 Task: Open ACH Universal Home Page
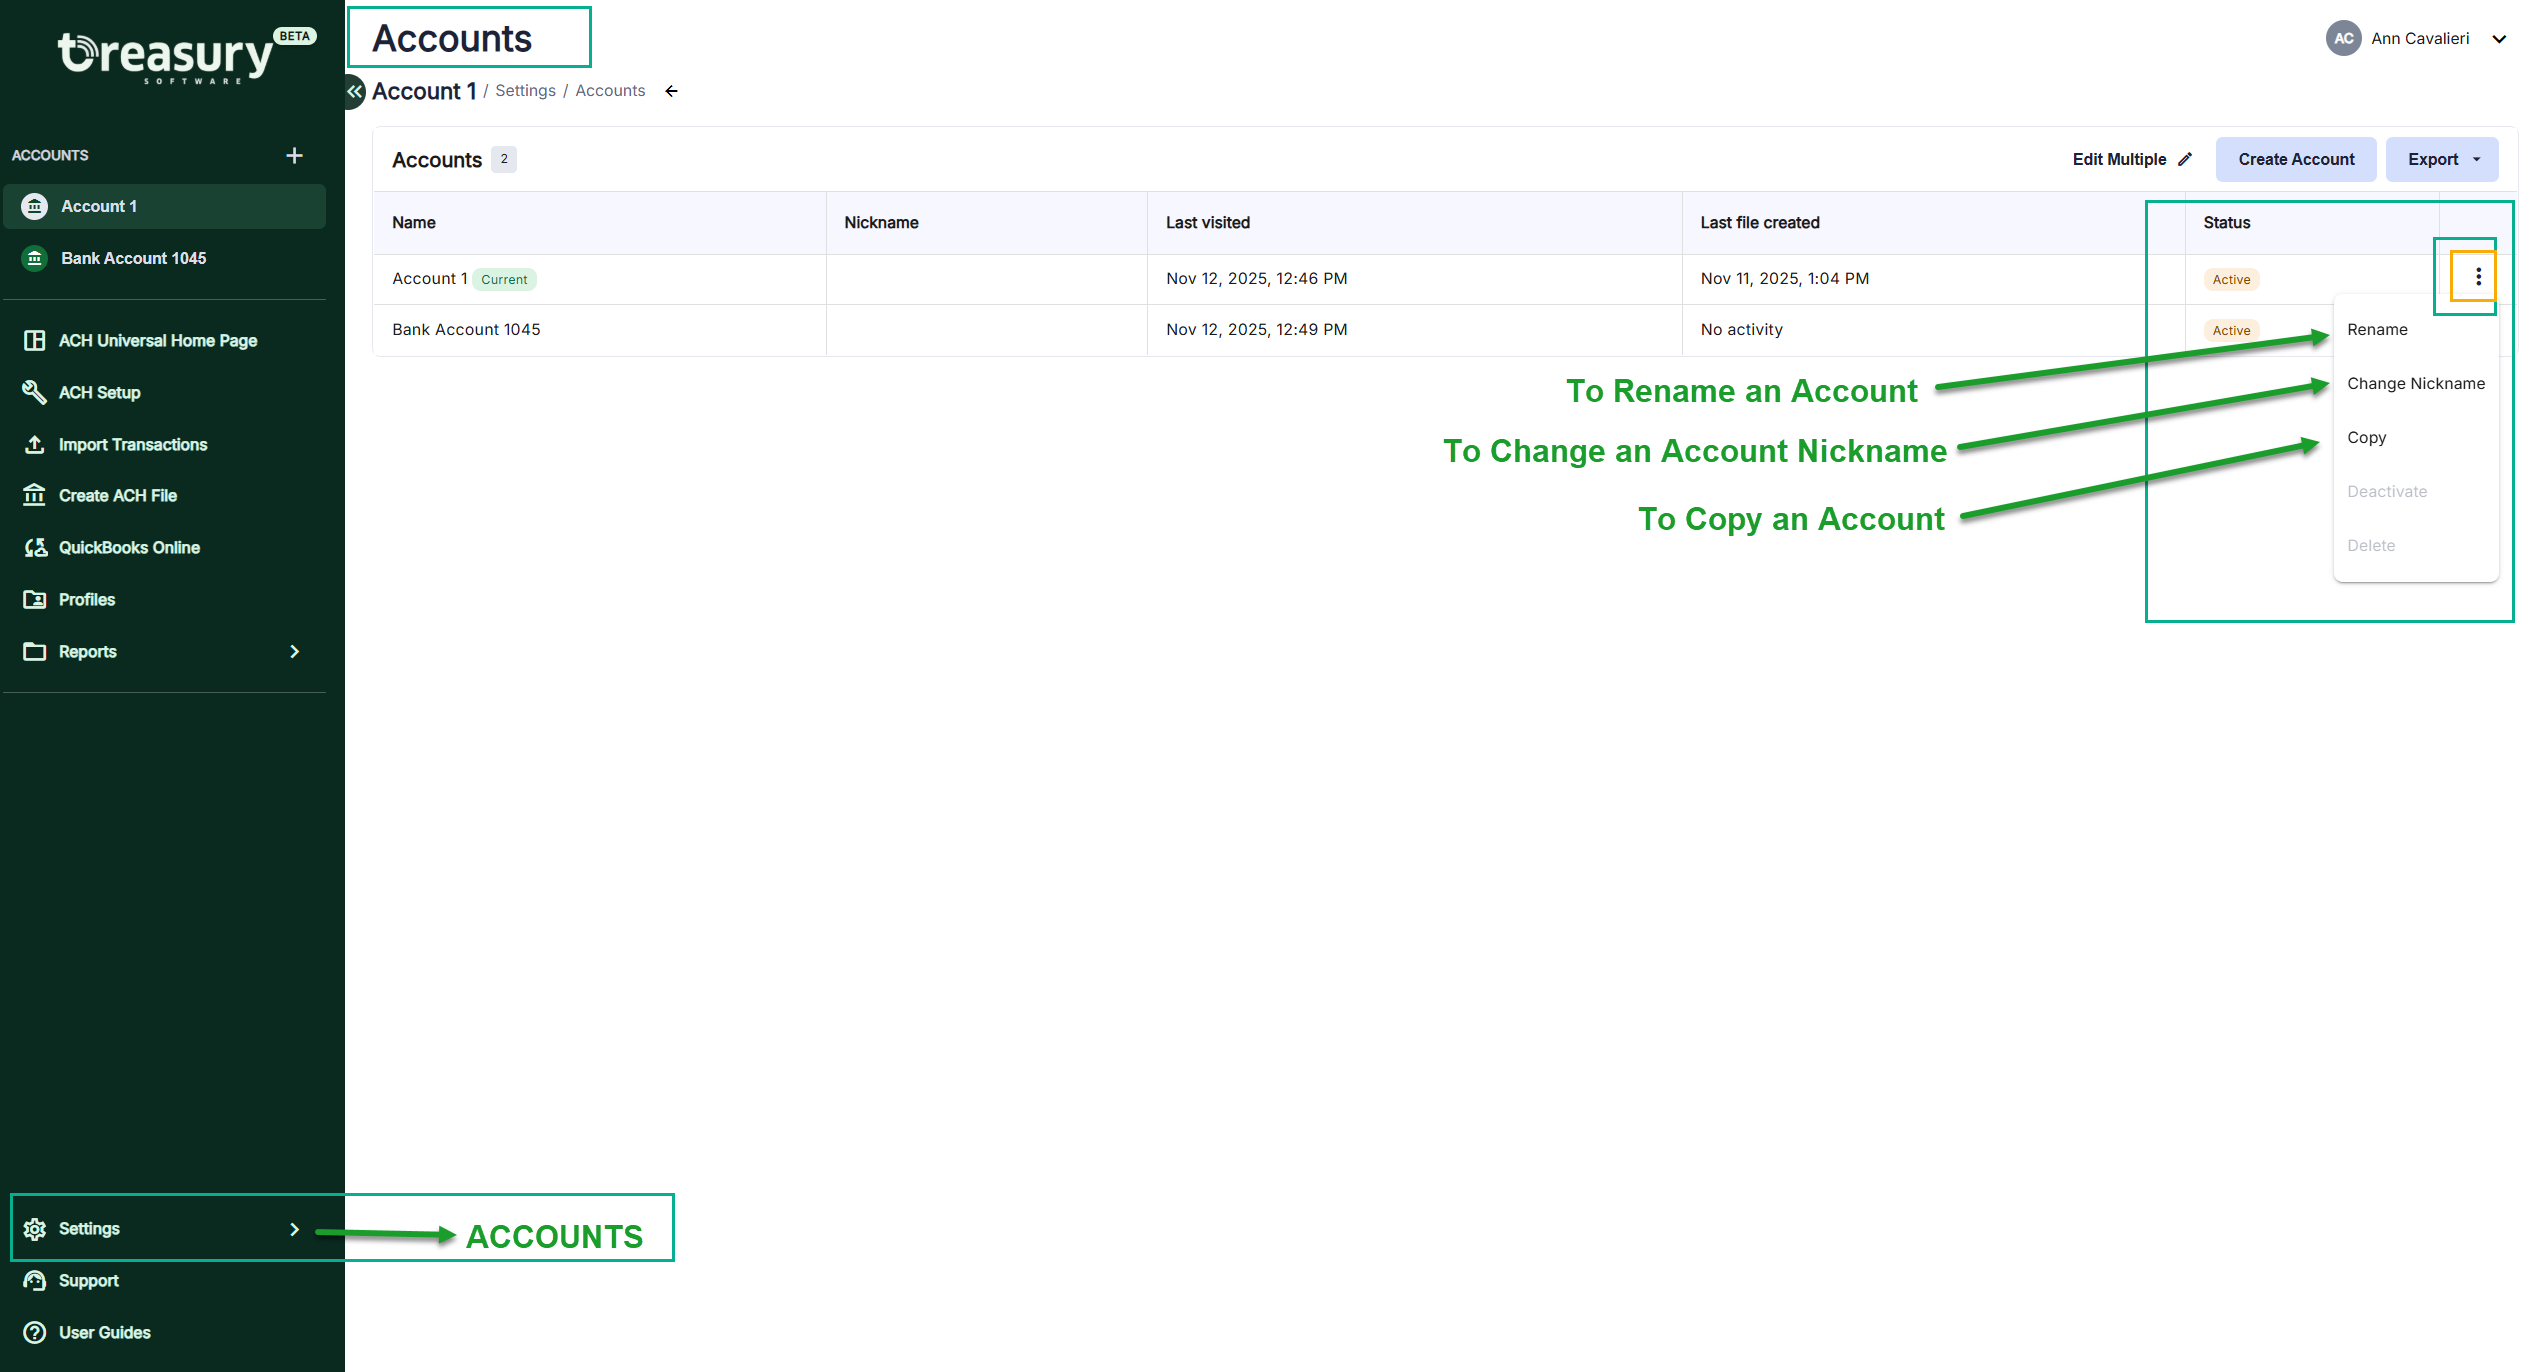click(157, 340)
